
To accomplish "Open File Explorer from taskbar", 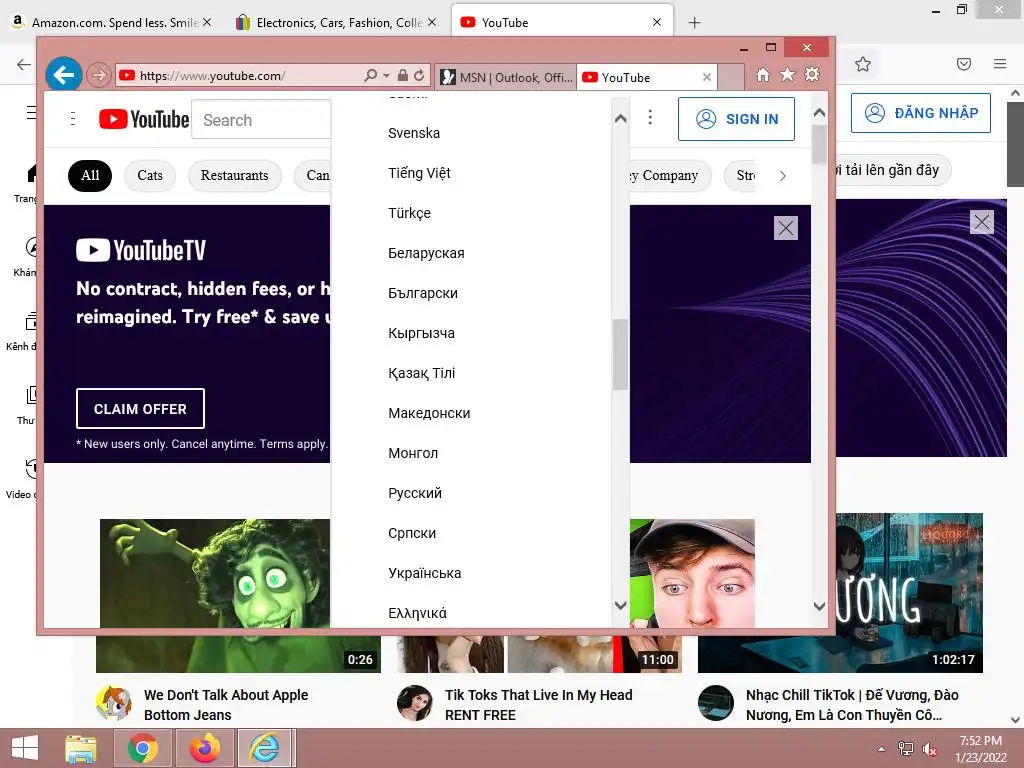I will pyautogui.click(x=81, y=748).
